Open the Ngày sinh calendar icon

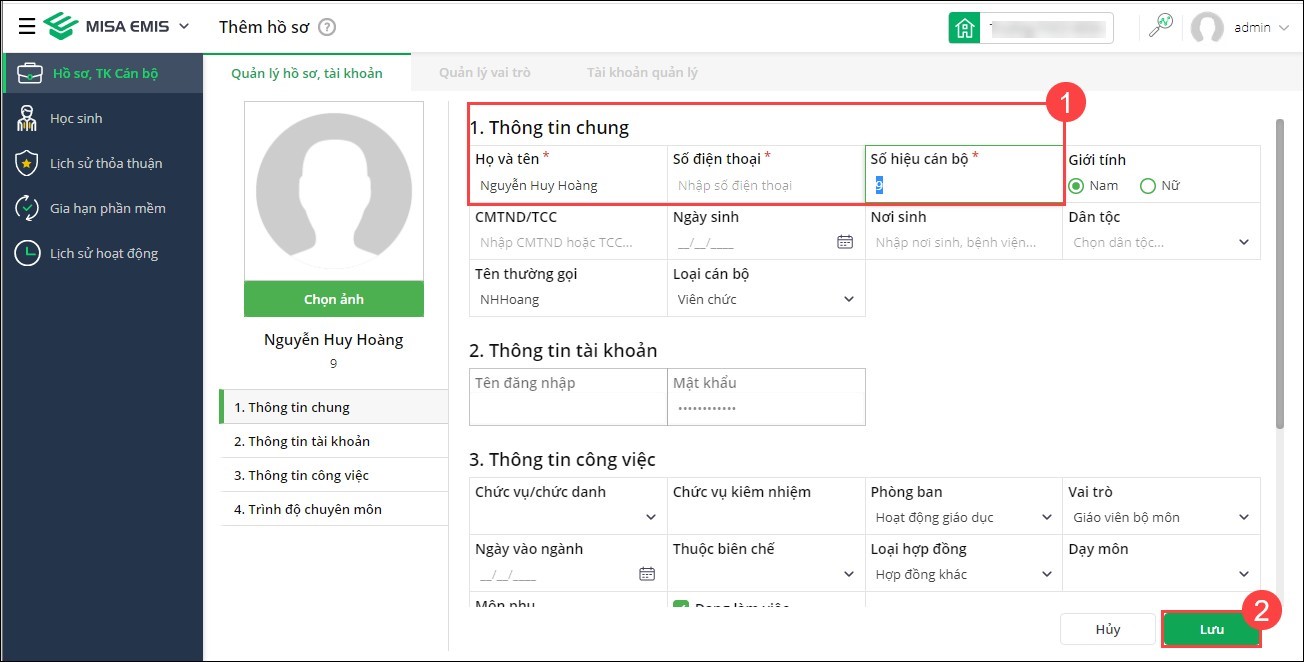(x=845, y=242)
